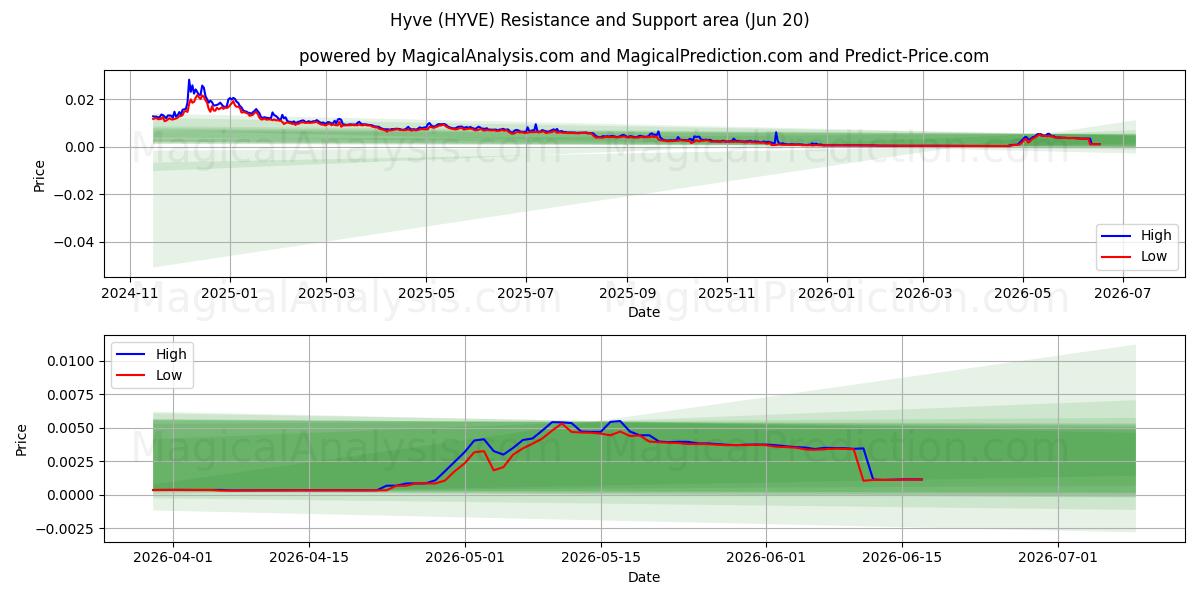Image resolution: width=1200 pixels, height=600 pixels.
Task: Click the '−0.0025' price tick on bottom chart
Action: click(x=67, y=529)
